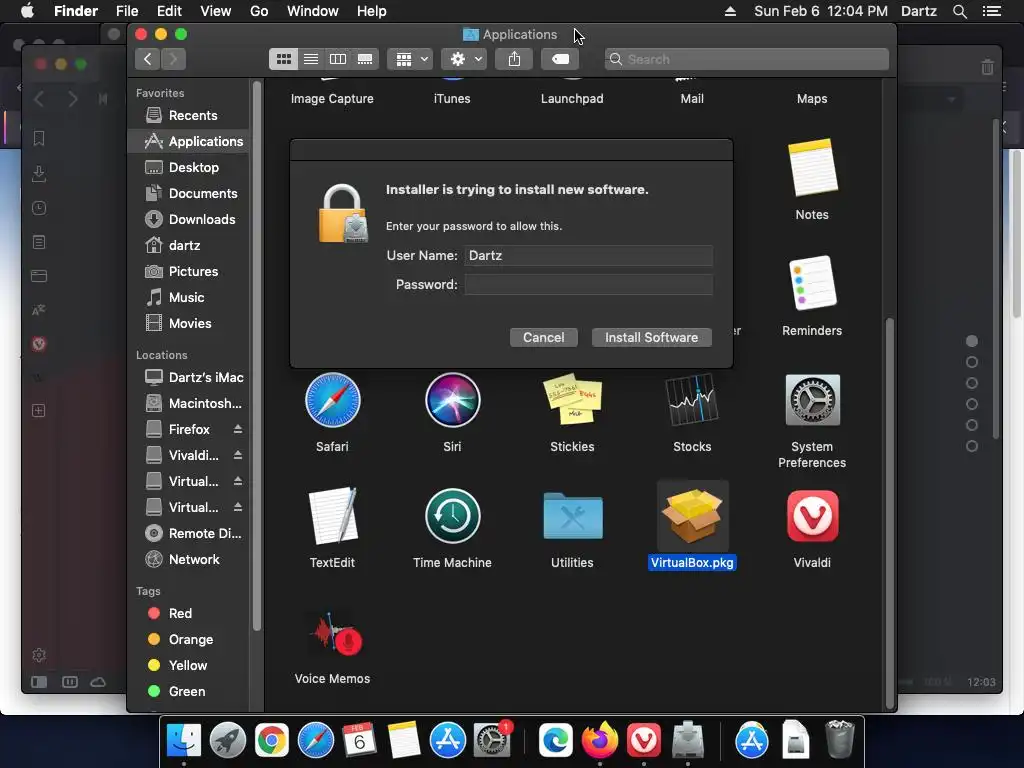Open the Siri app icon
The height and width of the screenshot is (768, 1024).
452,400
